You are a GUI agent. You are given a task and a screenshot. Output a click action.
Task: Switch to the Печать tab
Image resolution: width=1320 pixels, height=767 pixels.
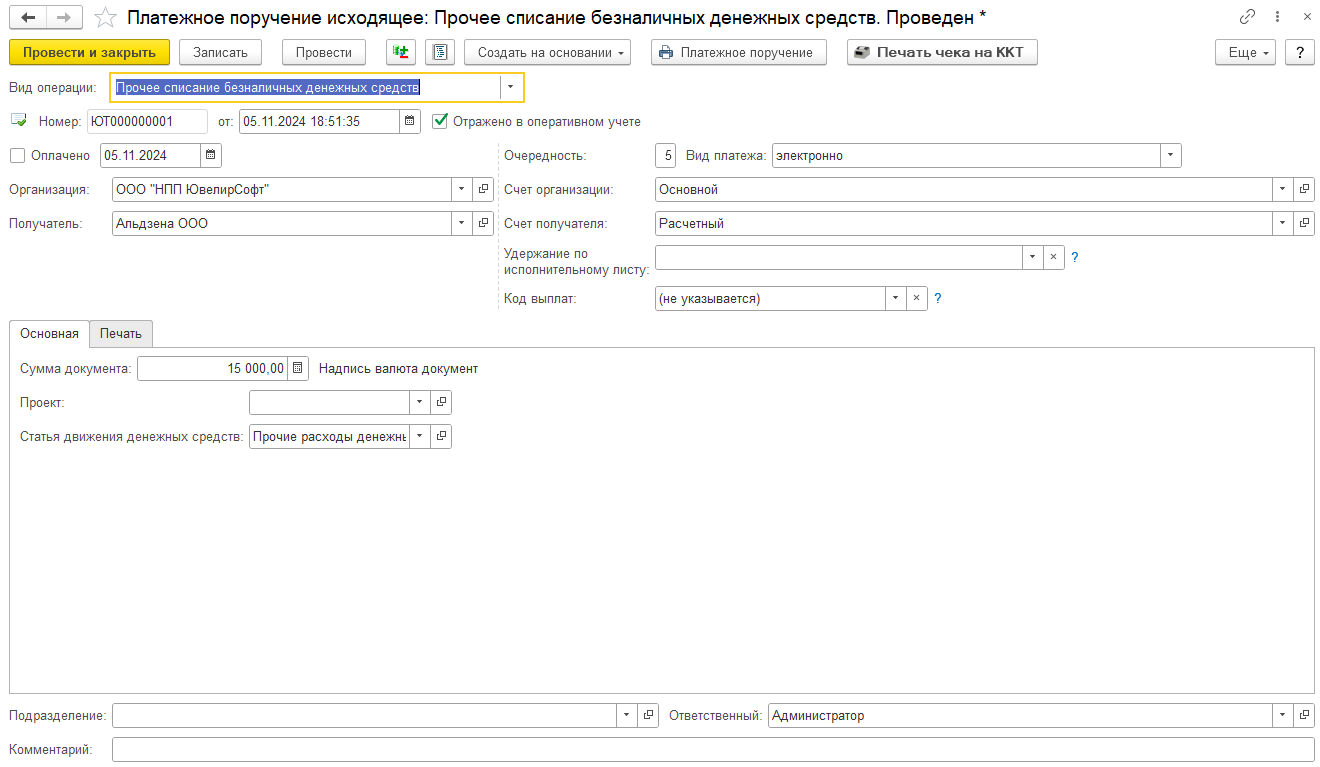click(121, 333)
